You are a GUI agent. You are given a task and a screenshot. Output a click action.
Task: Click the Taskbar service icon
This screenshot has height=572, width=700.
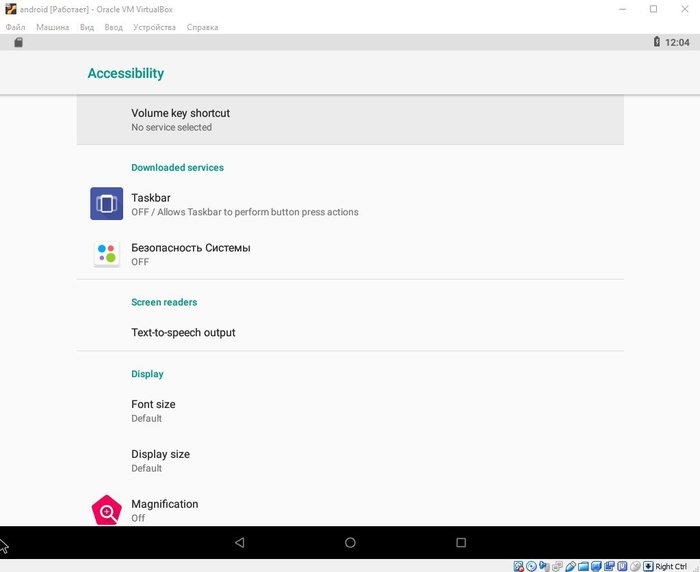[x=107, y=204]
